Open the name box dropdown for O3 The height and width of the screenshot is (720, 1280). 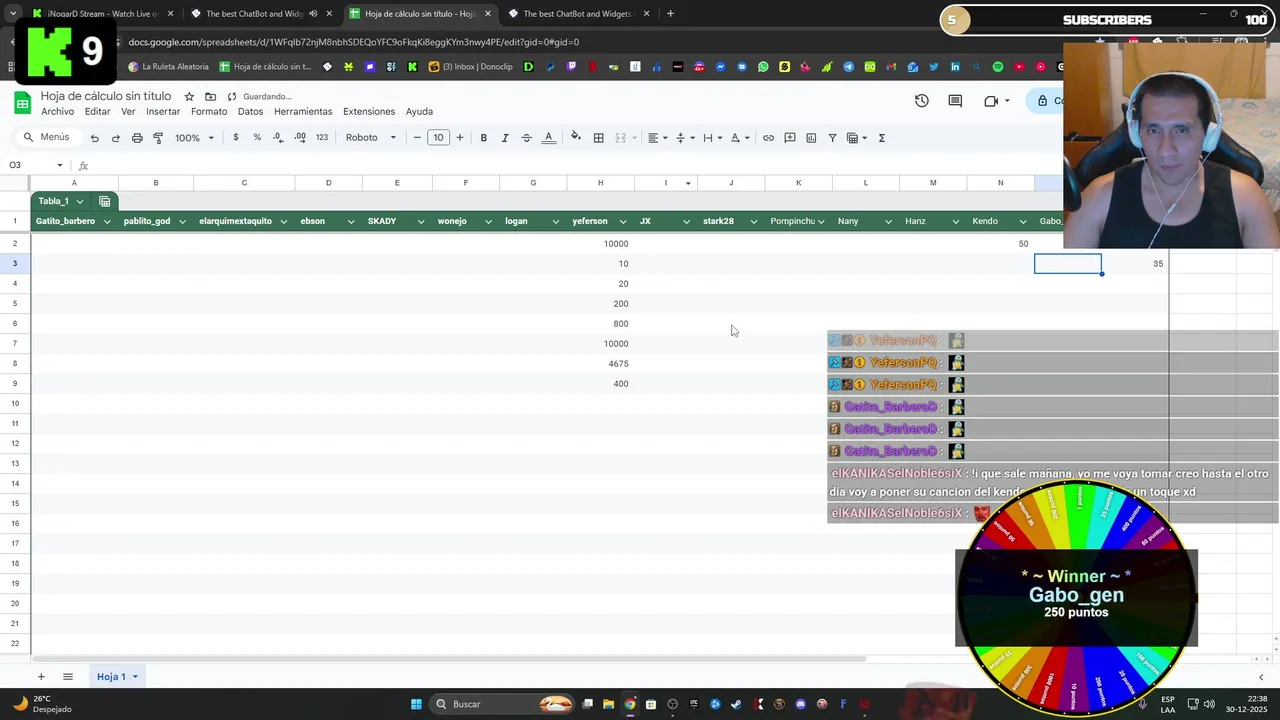(60, 166)
